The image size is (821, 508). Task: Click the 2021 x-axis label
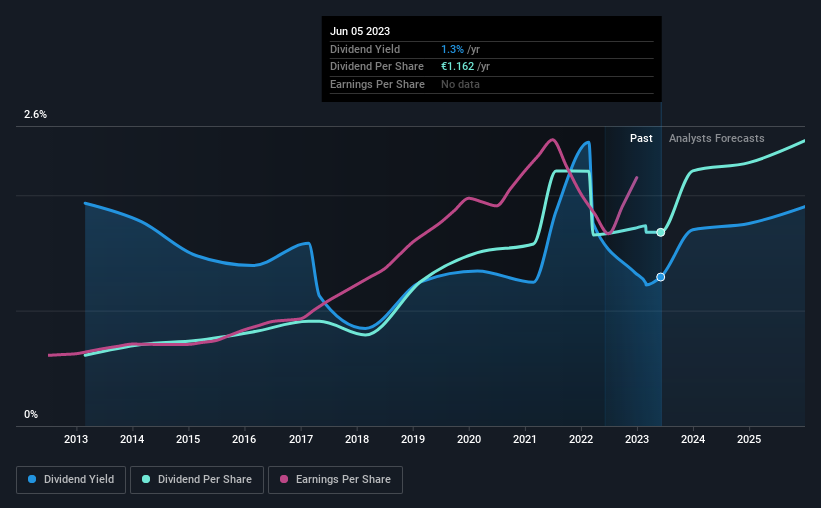pyautogui.click(x=525, y=439)
